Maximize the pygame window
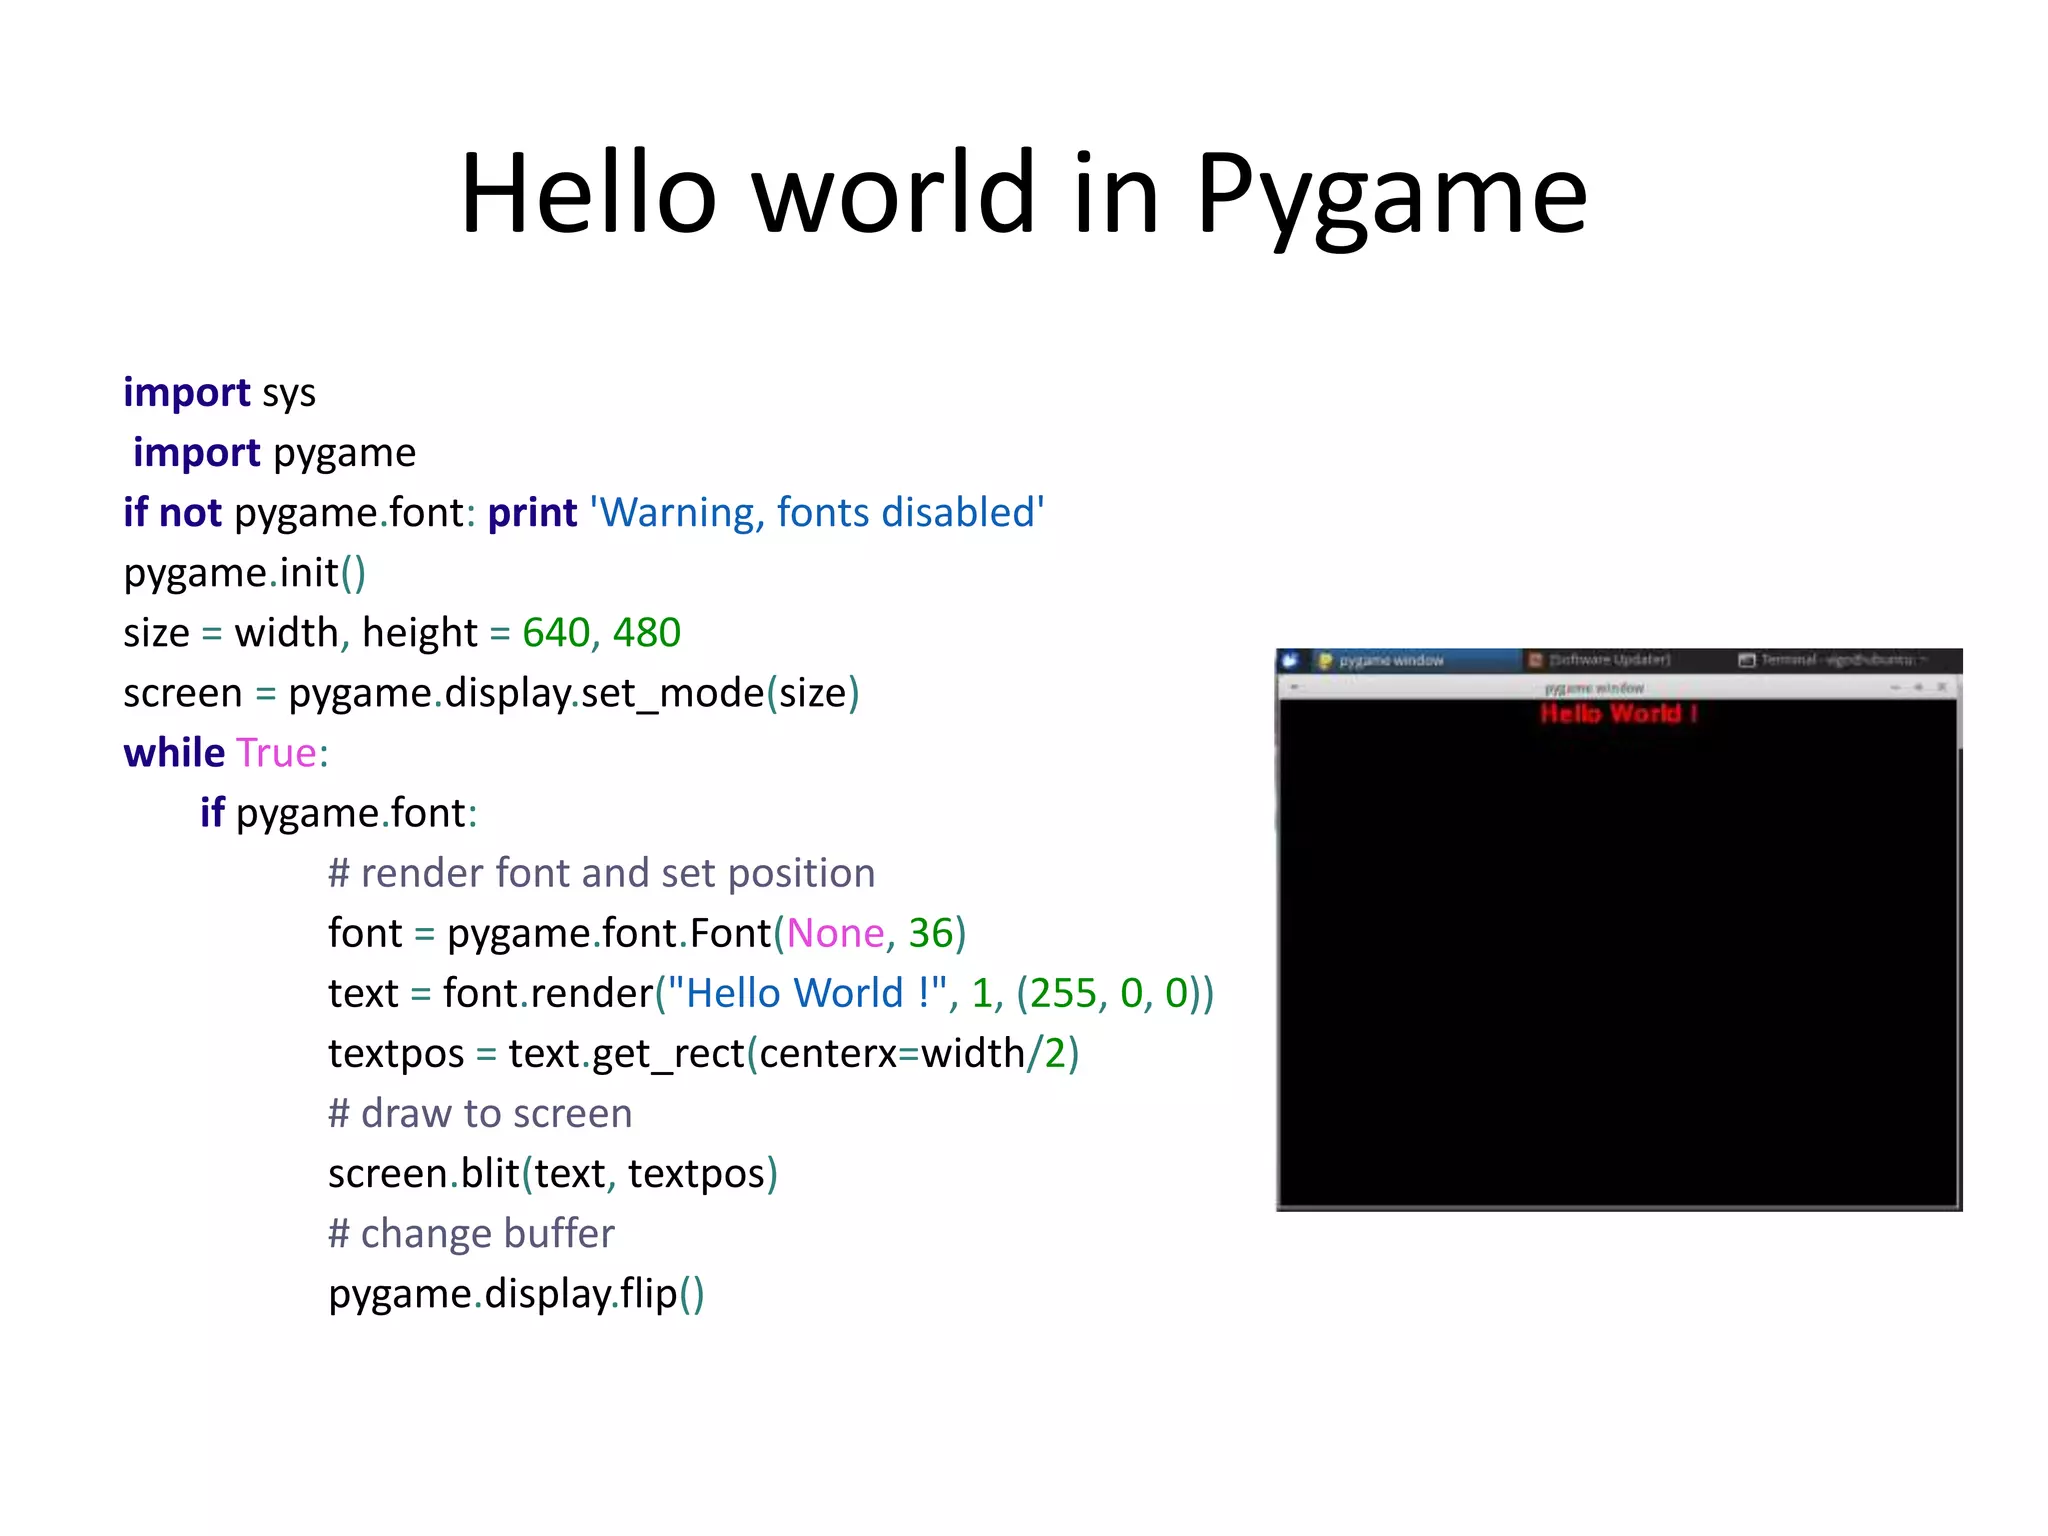 pos(1918,688)
